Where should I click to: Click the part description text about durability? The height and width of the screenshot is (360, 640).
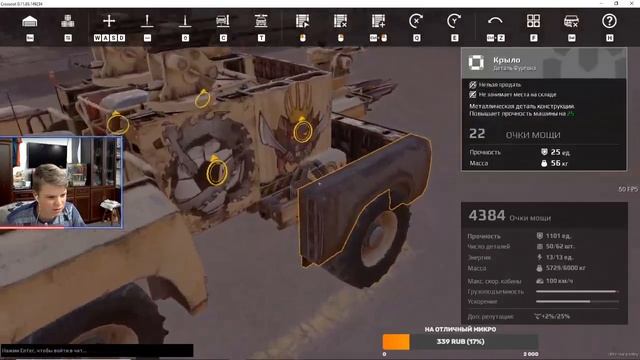point(522,110)
